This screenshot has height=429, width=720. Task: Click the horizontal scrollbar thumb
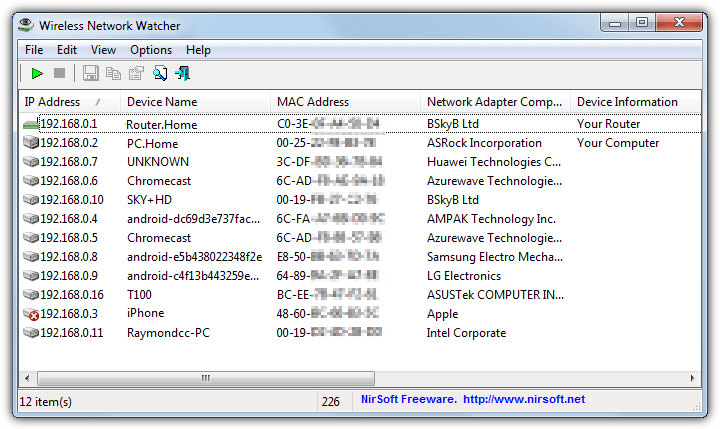pyautogui.click(x=206, y=378)
